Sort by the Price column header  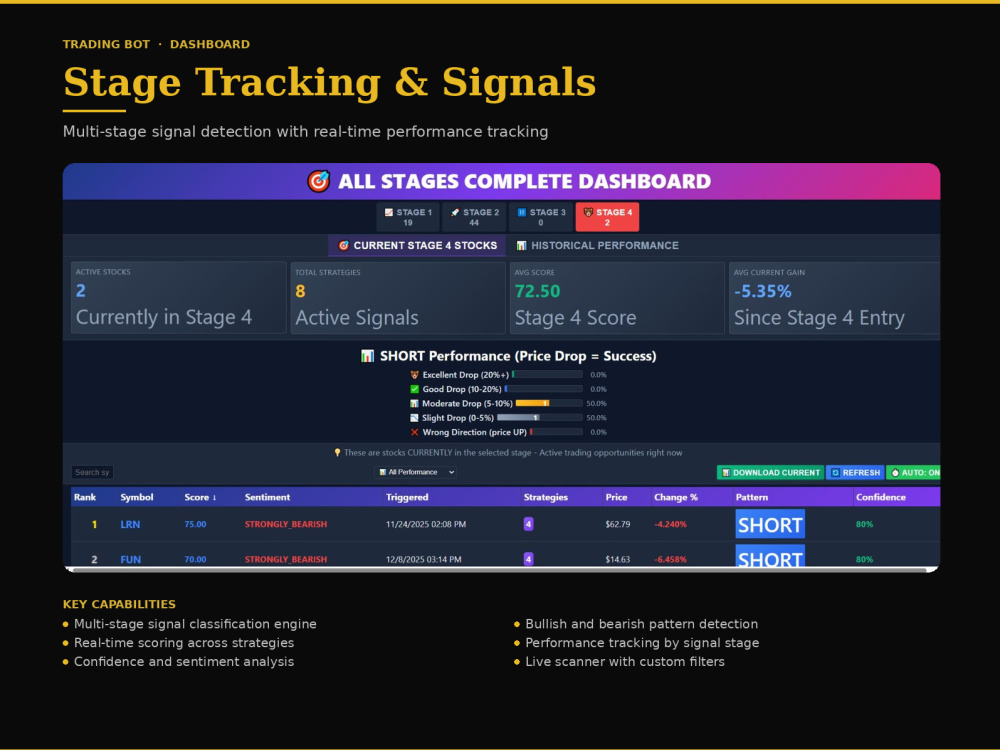pyautogui.click(x=617, y=497)
